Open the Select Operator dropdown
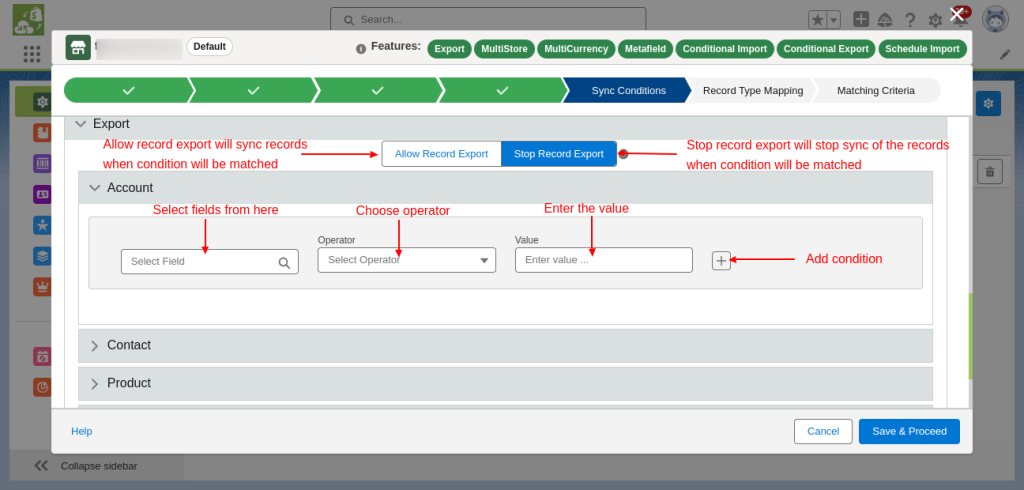This screenshot has height=490, width=1024. [407, 260]
